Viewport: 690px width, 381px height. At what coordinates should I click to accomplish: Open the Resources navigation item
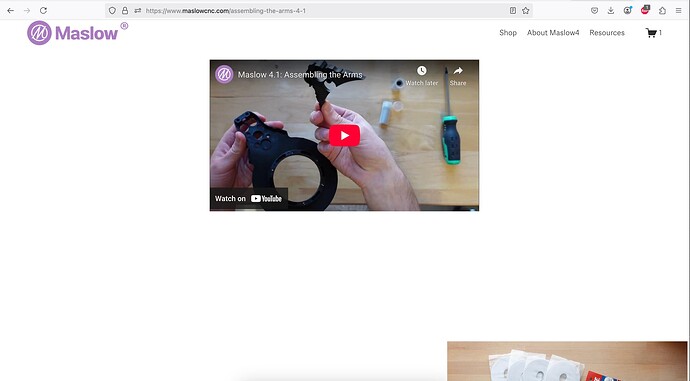point(607,33)
